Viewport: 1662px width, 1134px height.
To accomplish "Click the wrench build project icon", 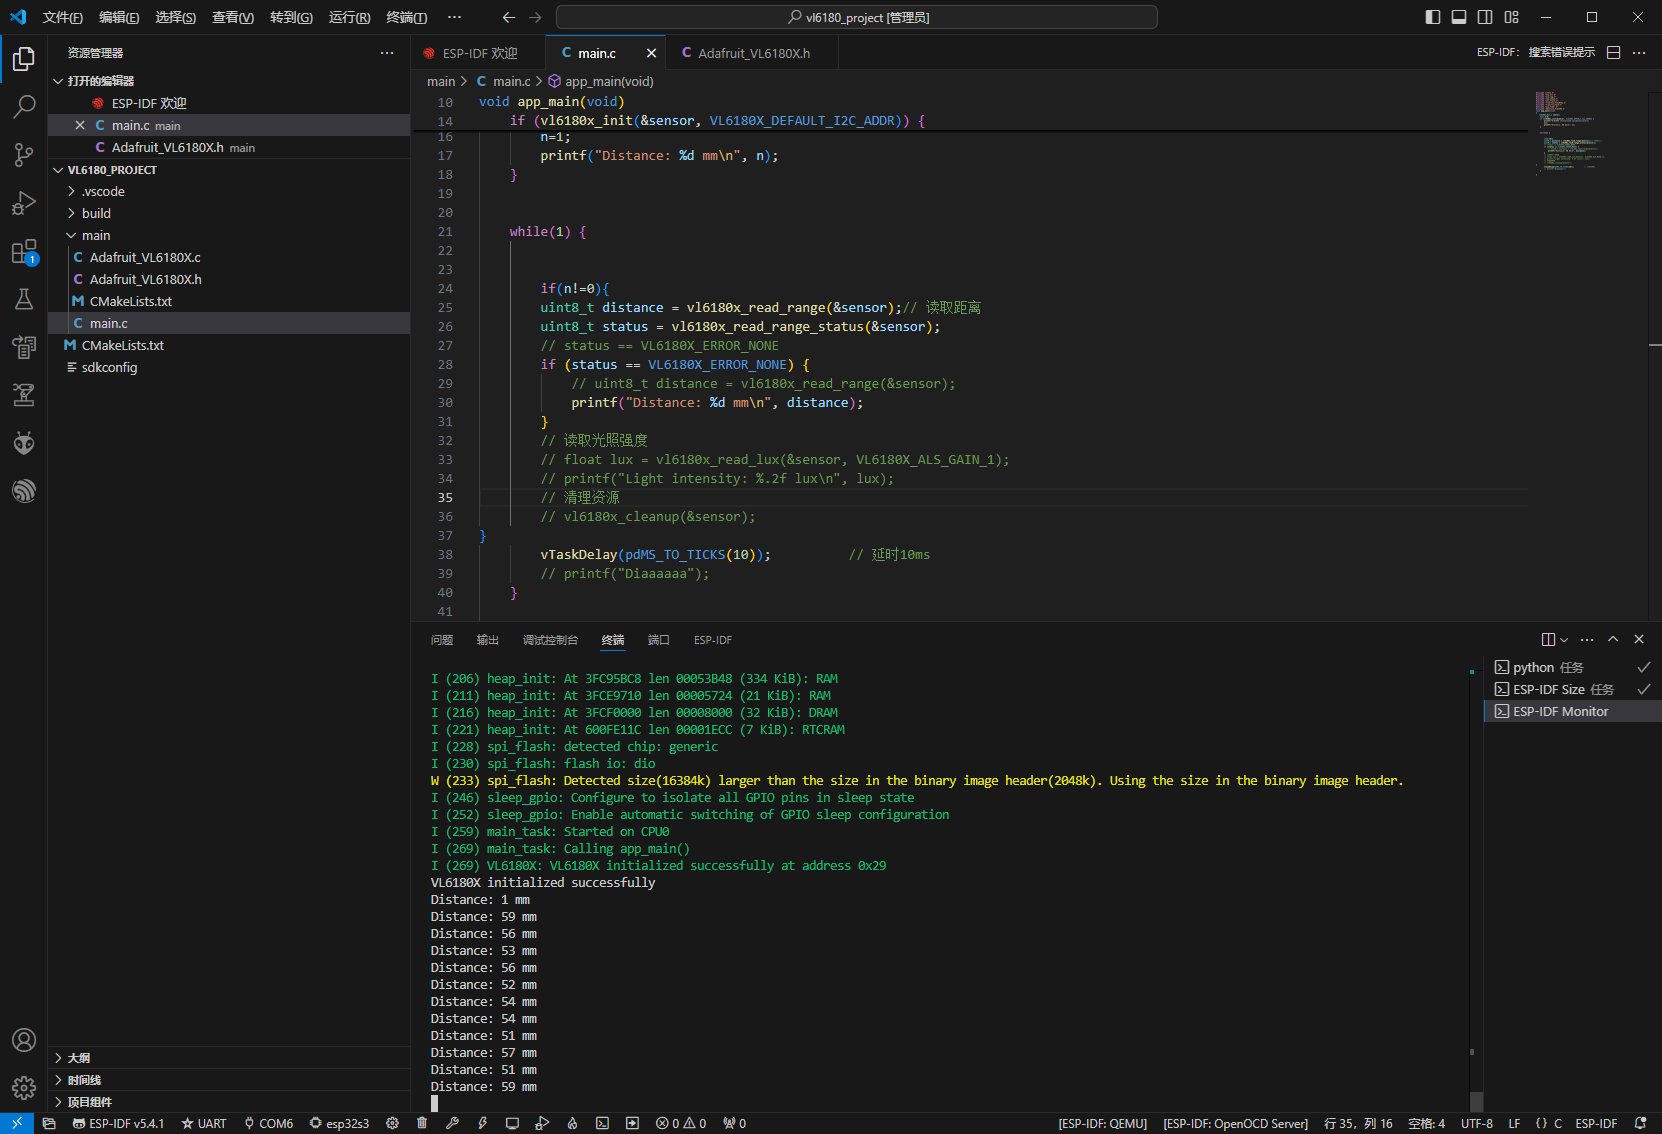I will [452, 1123].
